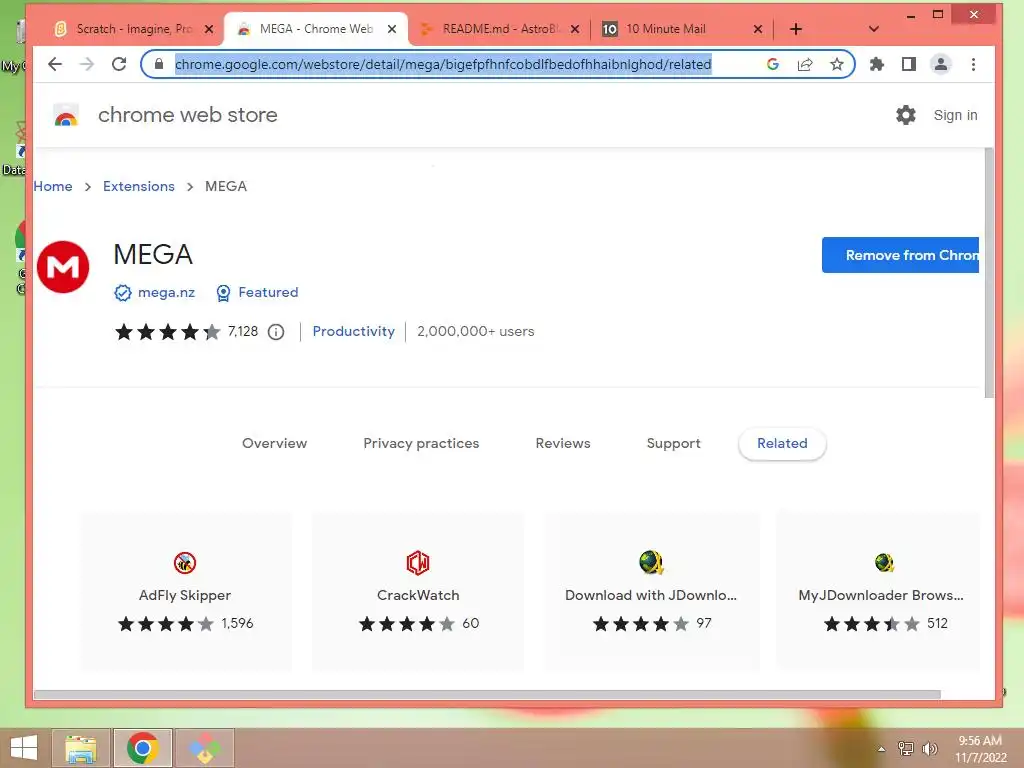Viewport: 1024px width, 768px height.
Task: Open the AdFly Skipper extension icon
Action: tap(185, 562)
